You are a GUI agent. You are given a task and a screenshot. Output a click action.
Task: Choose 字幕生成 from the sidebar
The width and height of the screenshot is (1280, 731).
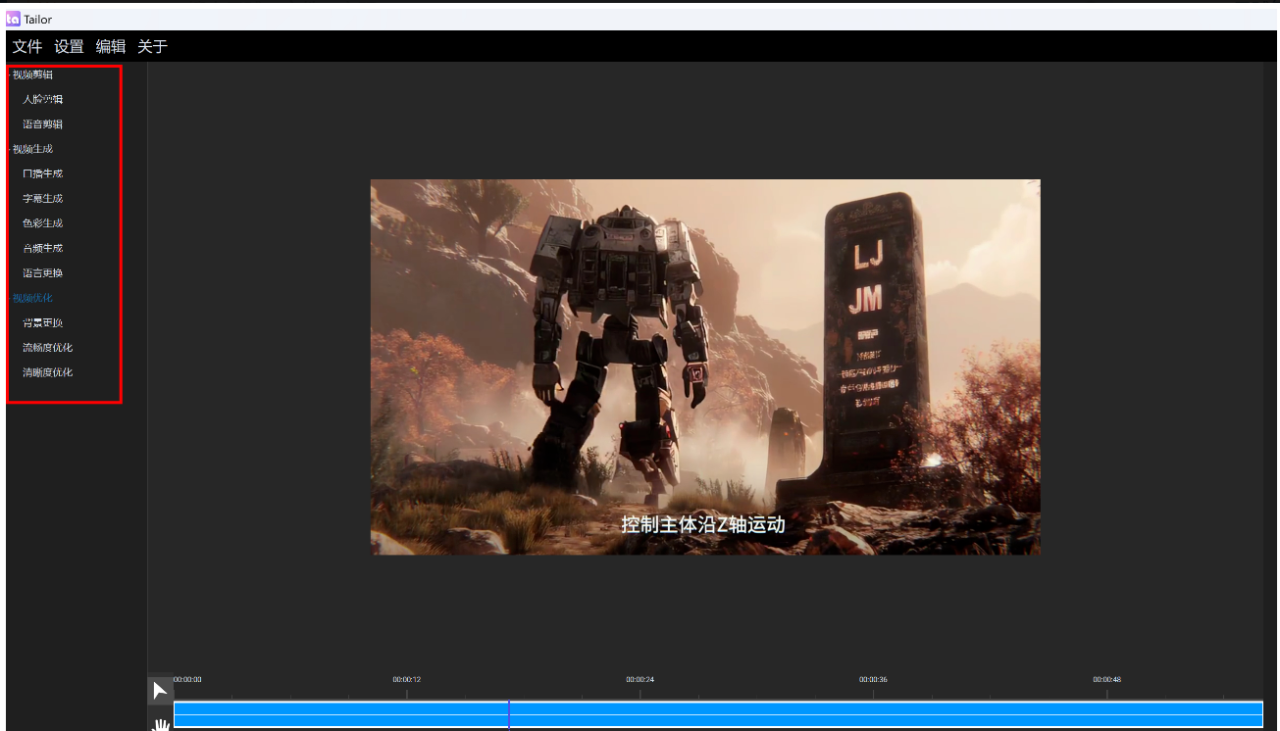click(43, 199)
